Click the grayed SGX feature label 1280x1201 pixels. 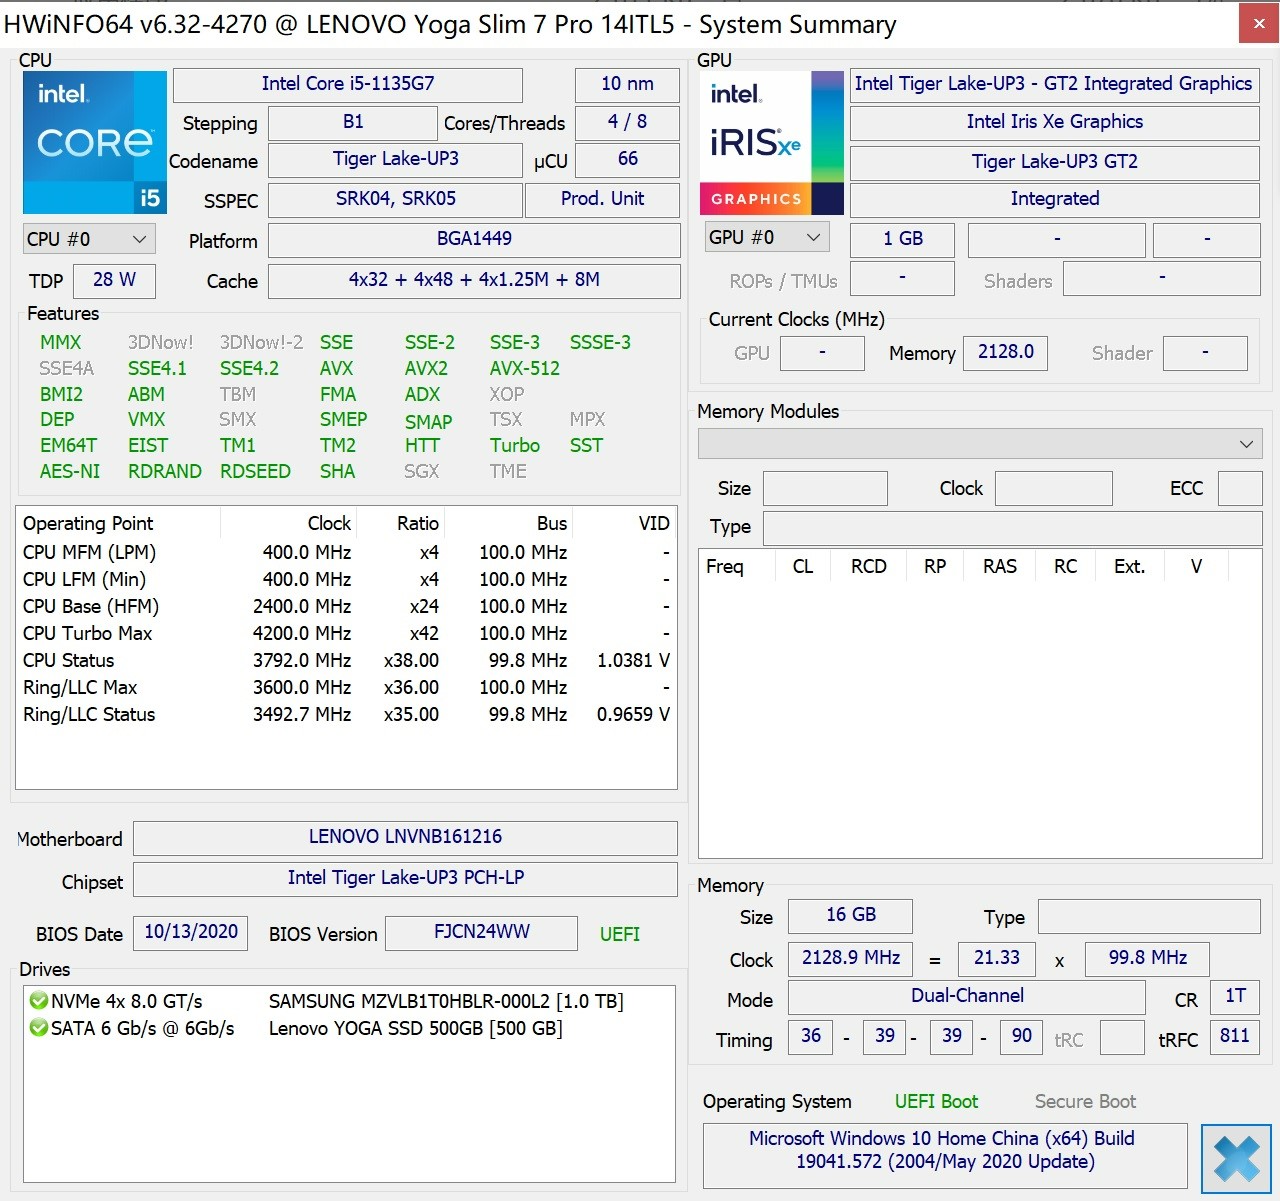(421, 472)
